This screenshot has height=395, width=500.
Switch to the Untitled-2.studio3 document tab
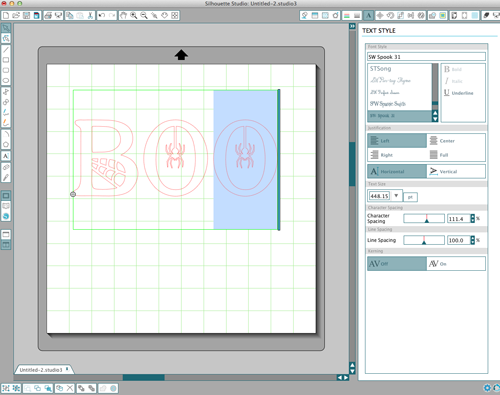click(44, 370)
